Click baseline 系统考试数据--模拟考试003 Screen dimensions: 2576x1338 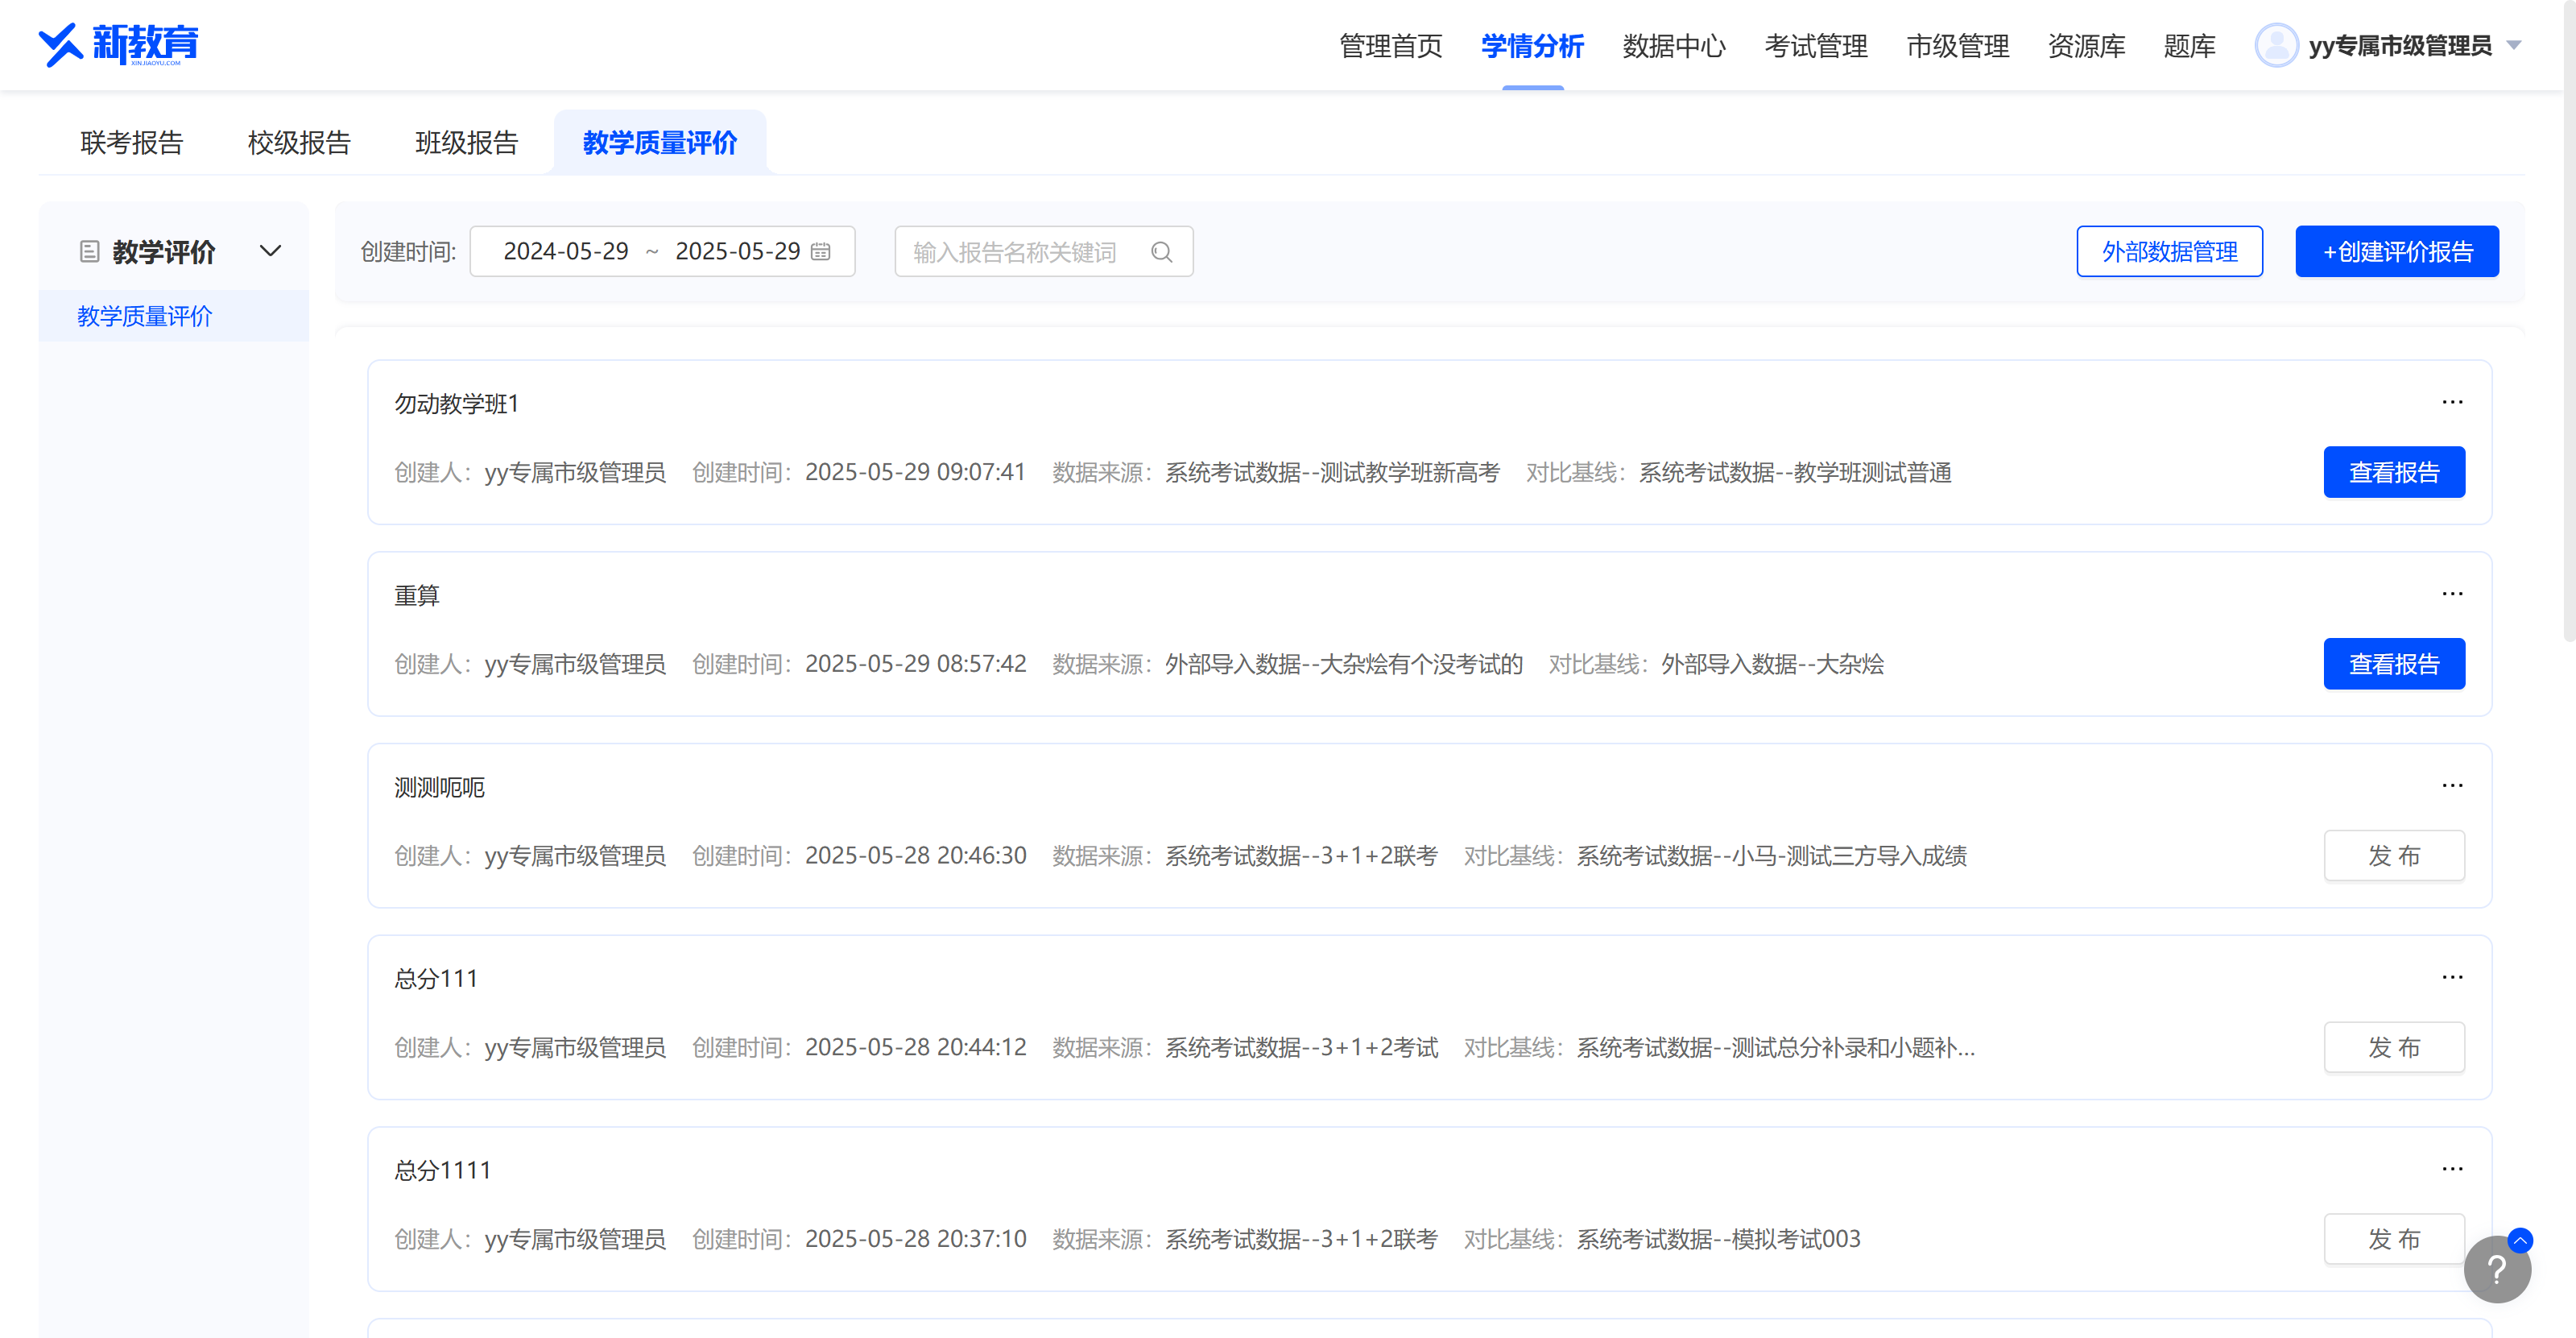[x=1718, y=1239]
